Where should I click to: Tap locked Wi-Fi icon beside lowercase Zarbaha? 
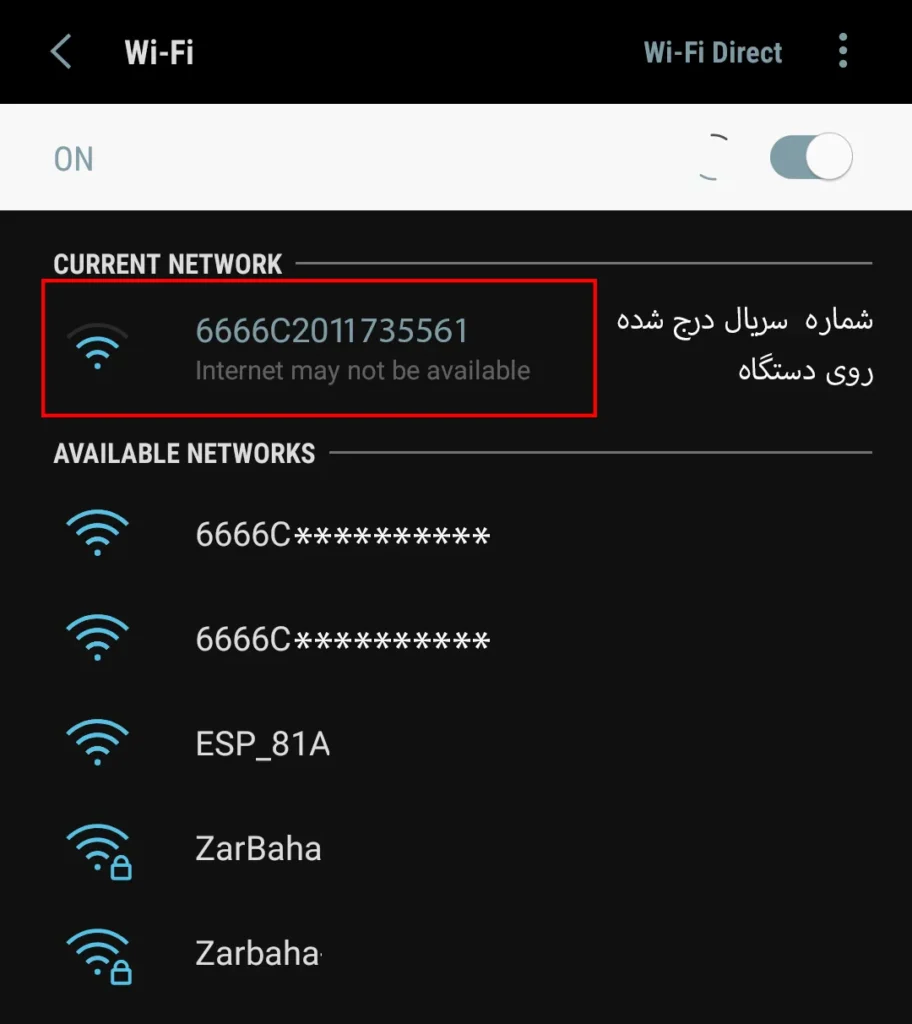99,956
